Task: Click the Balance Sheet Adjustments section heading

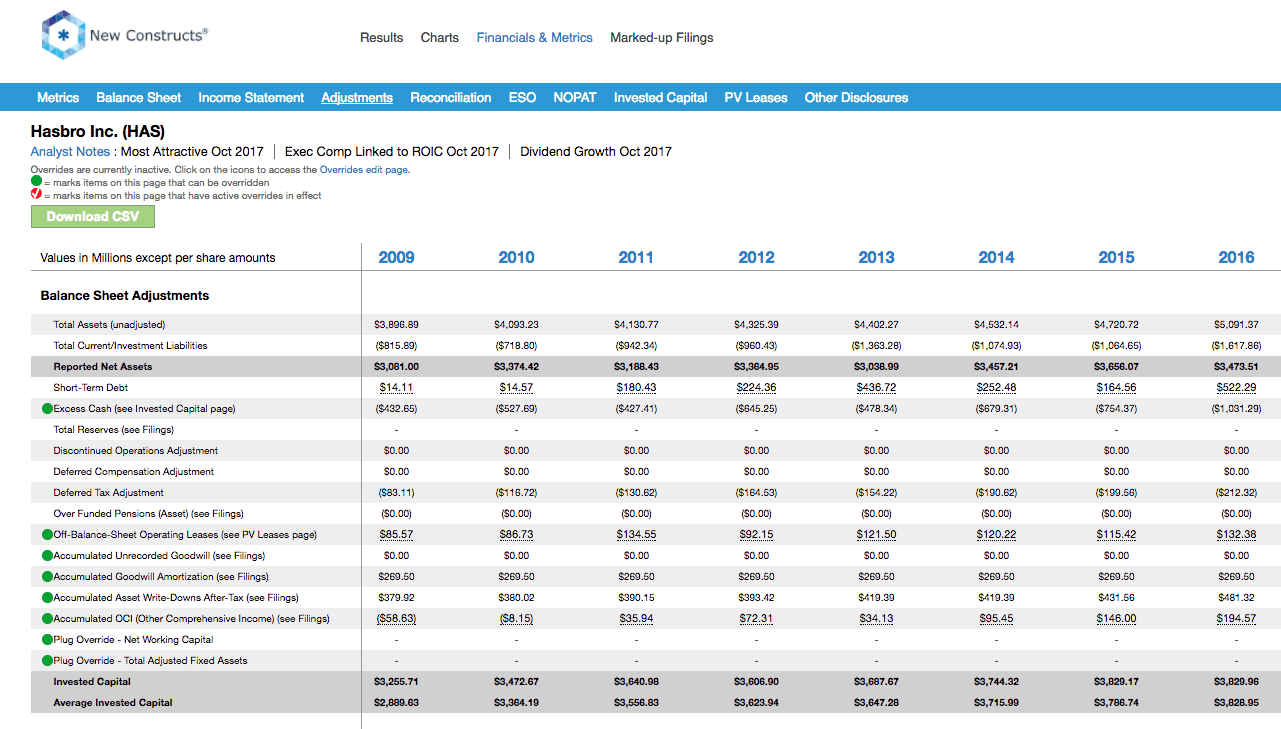Action: 125,296
